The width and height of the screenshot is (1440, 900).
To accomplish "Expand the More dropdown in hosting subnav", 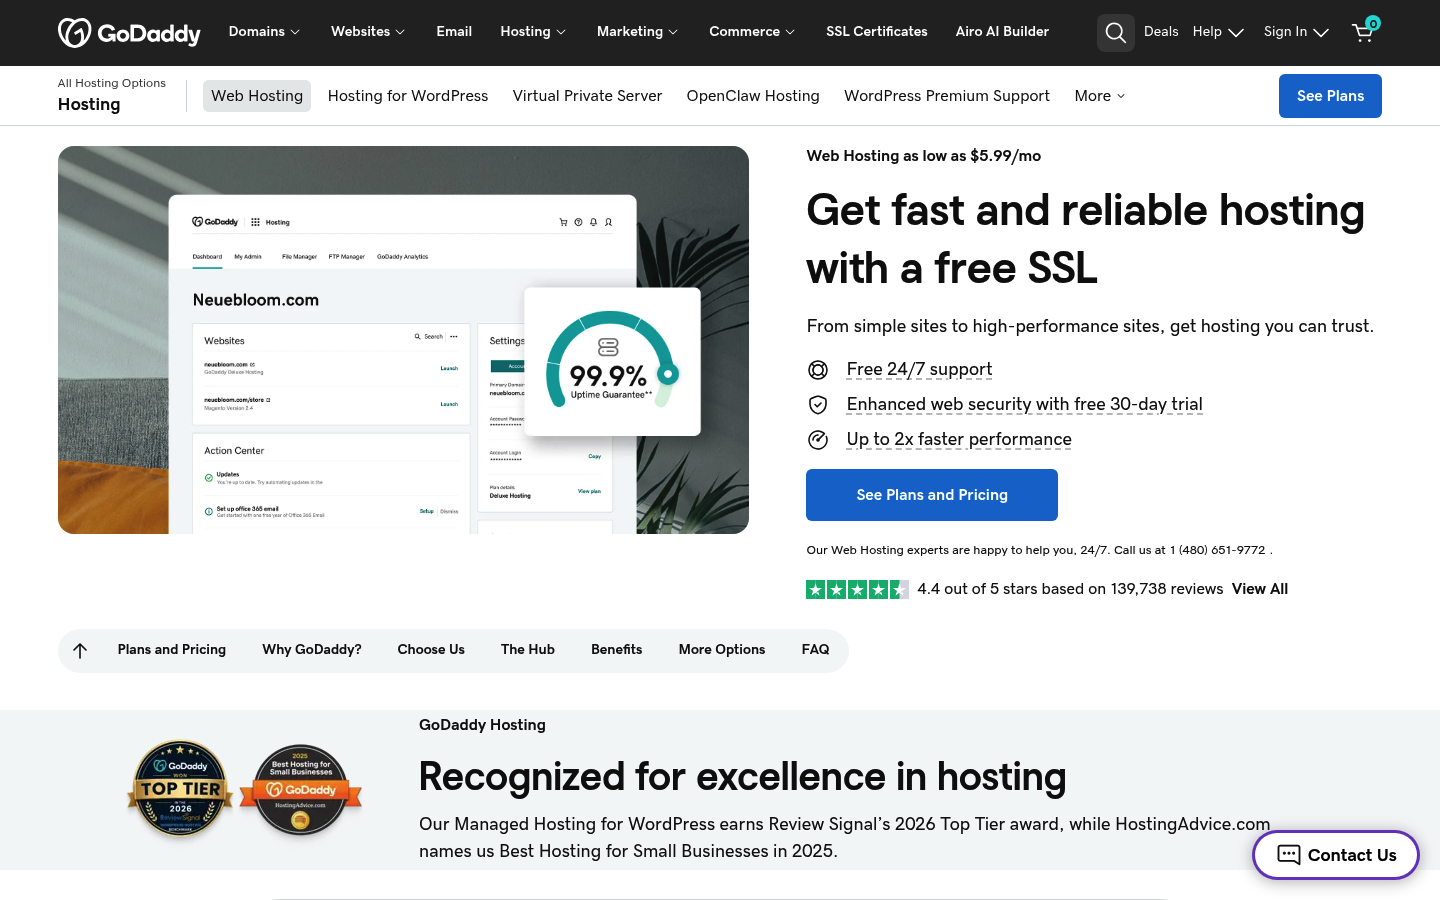I will tap(1100, 96).
